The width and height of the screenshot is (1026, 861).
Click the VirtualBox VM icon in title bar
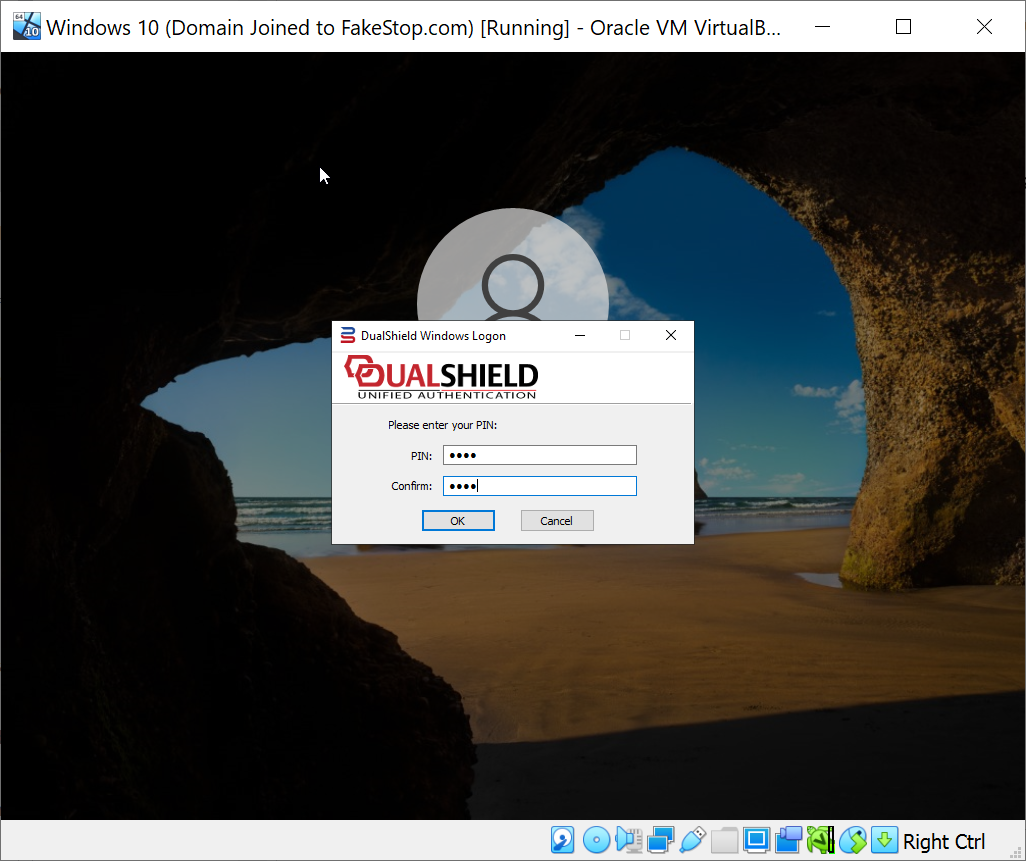point(27,26)
